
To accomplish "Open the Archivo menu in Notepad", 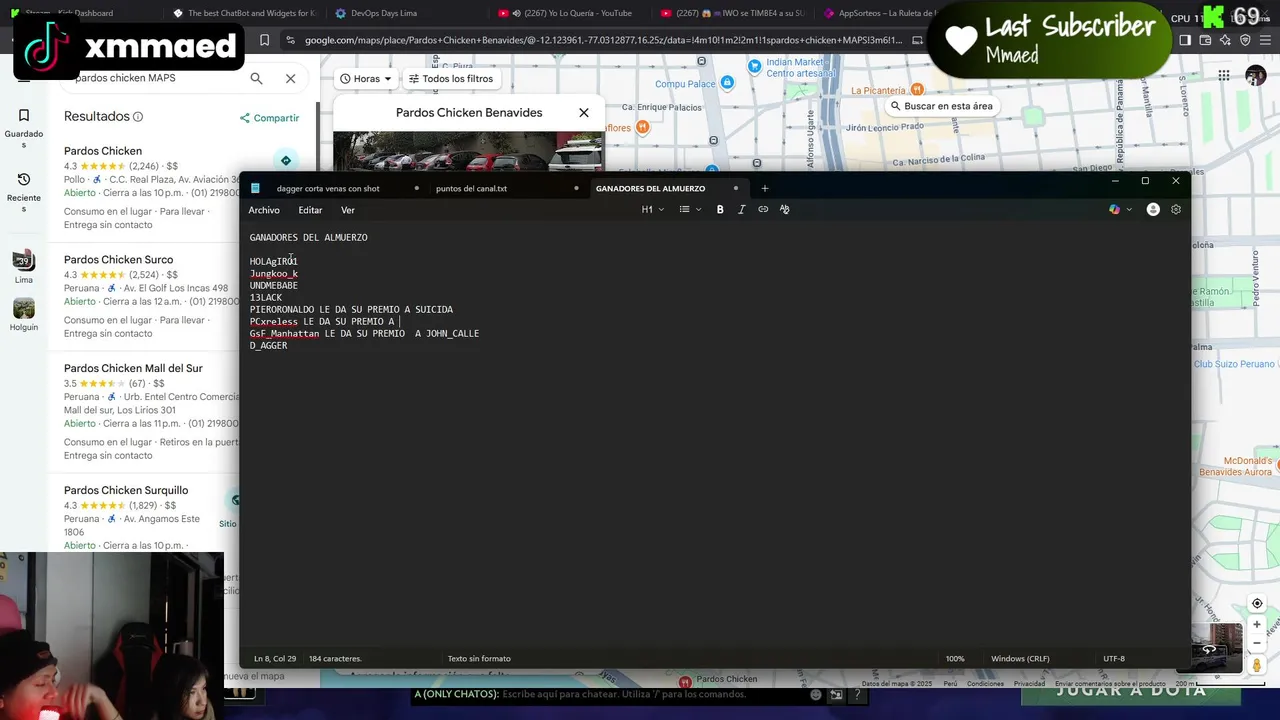I will [x=264, y=210].
